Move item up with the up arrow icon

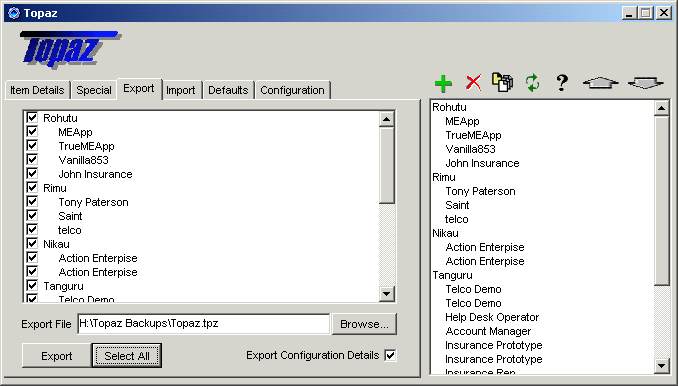(x=601, y=82)
